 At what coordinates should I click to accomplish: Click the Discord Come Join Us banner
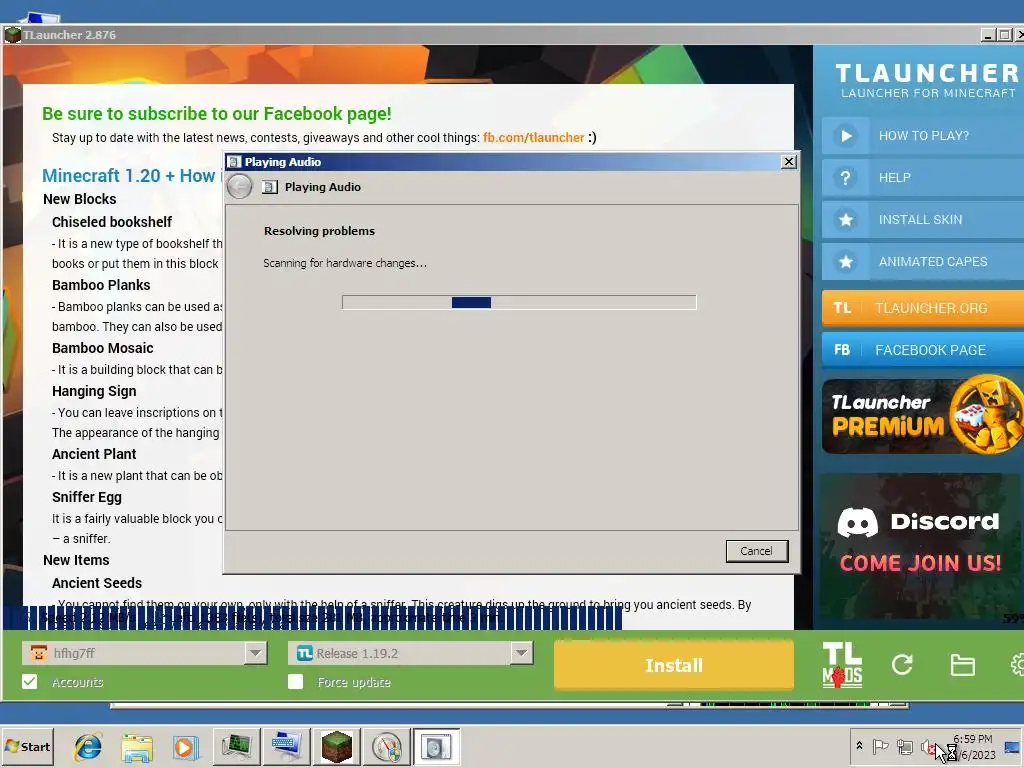920,545
